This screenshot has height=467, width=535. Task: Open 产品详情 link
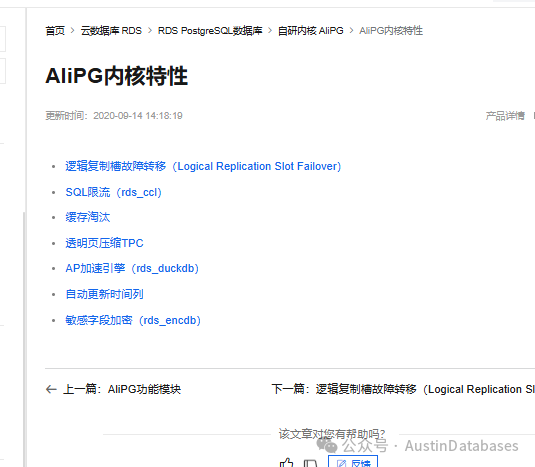(505, 116)
